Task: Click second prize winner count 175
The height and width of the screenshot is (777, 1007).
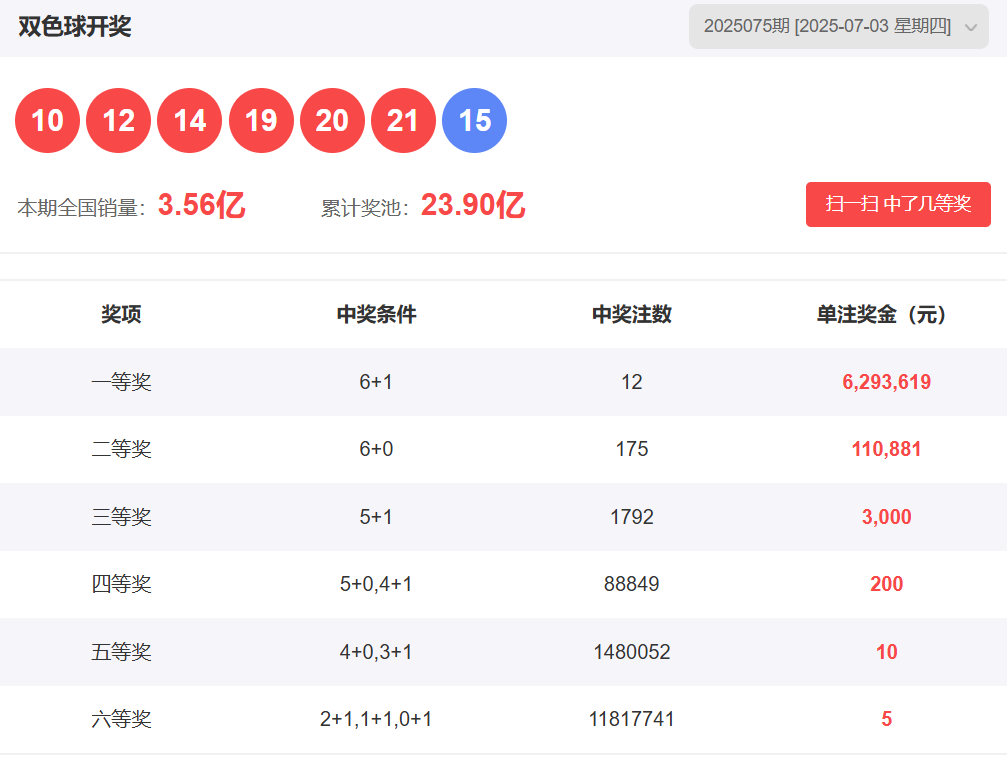Action: [632, 449]
